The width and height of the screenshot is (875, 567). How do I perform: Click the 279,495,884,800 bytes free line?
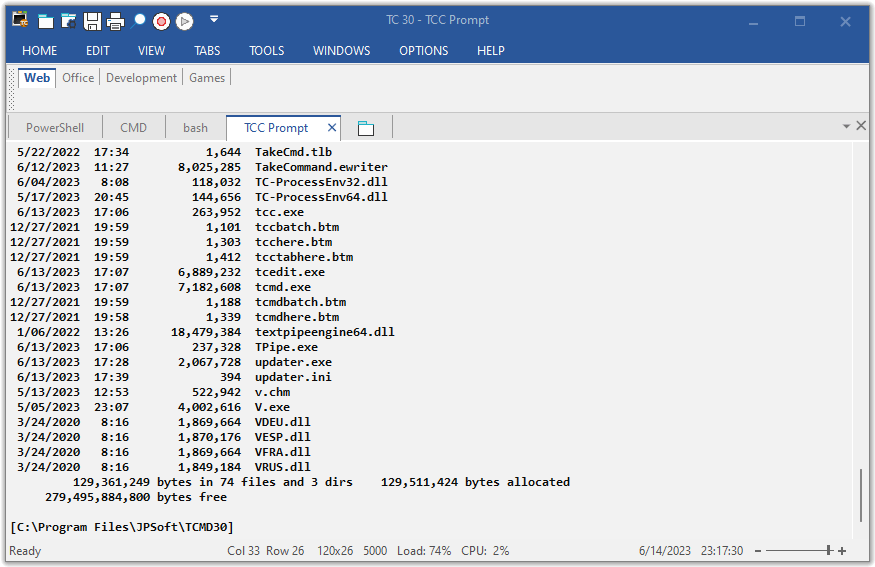(x=136, y=497)
